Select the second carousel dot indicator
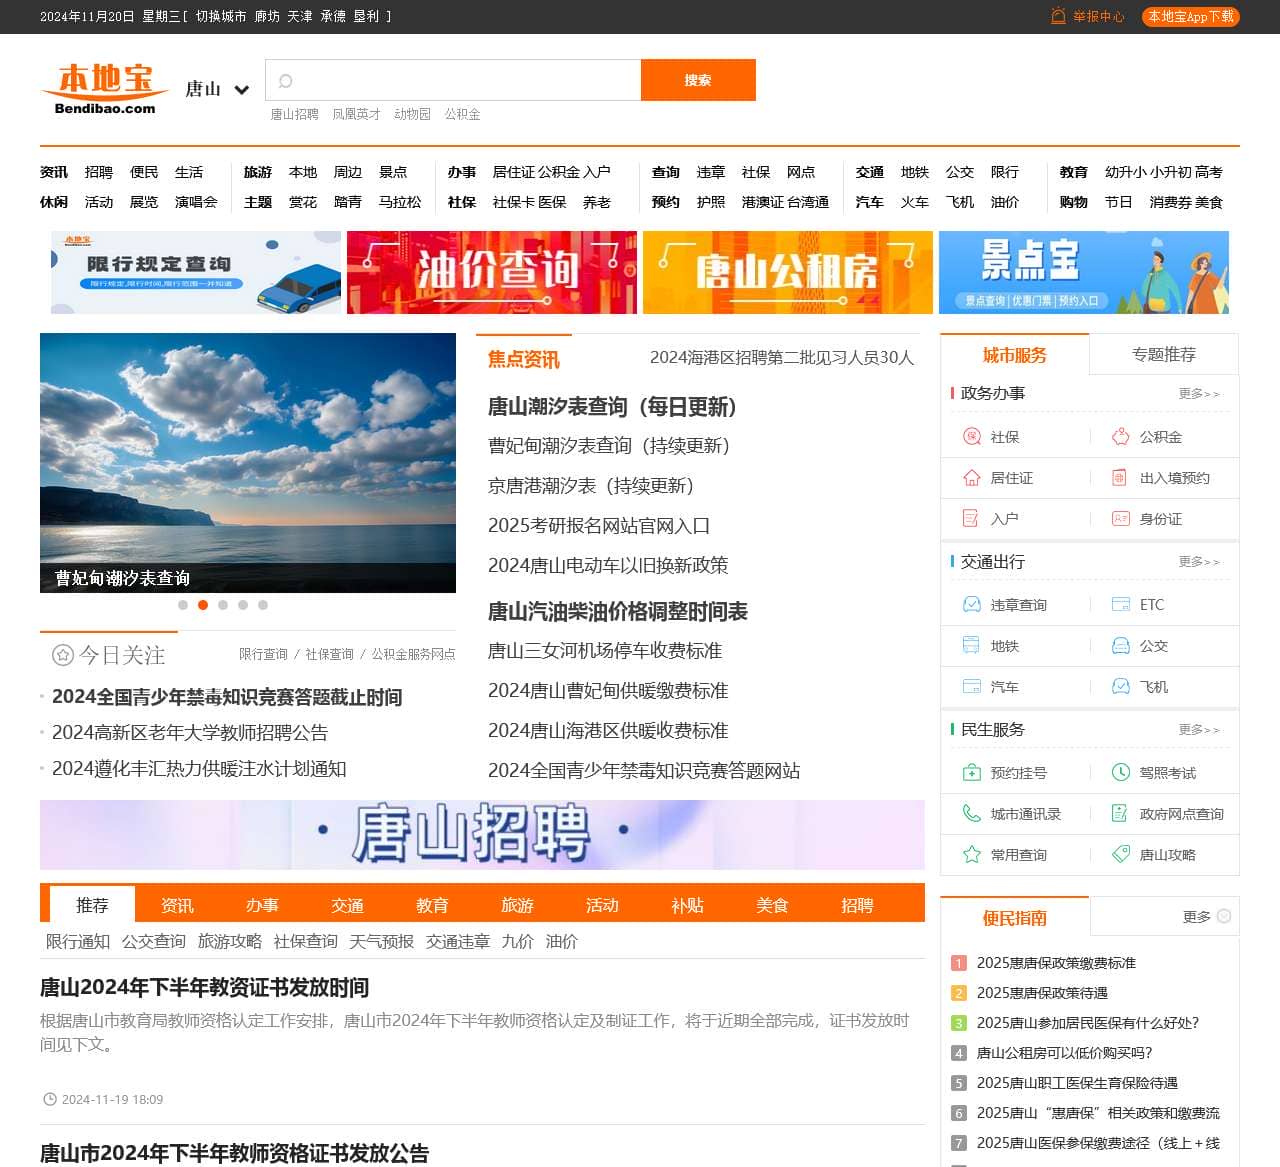Viewport: 1280px width, 1167px height. tap(203, 605)
